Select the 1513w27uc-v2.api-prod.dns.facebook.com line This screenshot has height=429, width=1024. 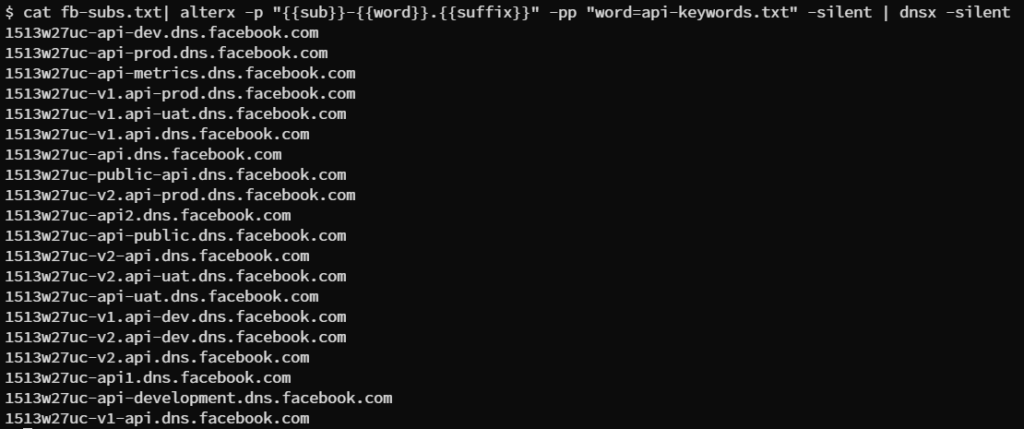180,195
